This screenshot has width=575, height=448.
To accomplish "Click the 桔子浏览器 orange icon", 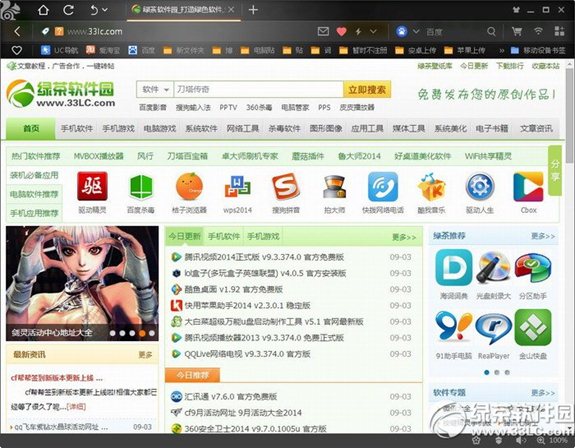I will click(189, 187).
